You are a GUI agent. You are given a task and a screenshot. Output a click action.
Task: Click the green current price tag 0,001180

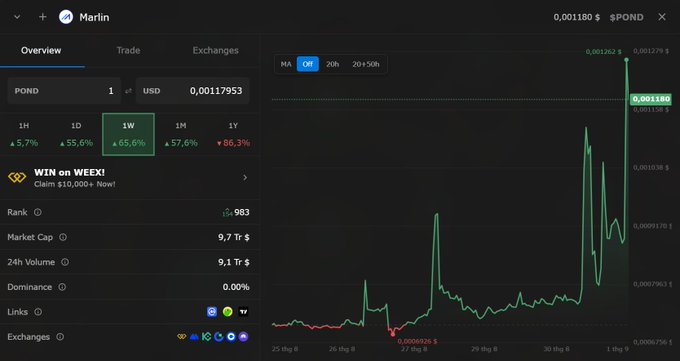[651, 99]
